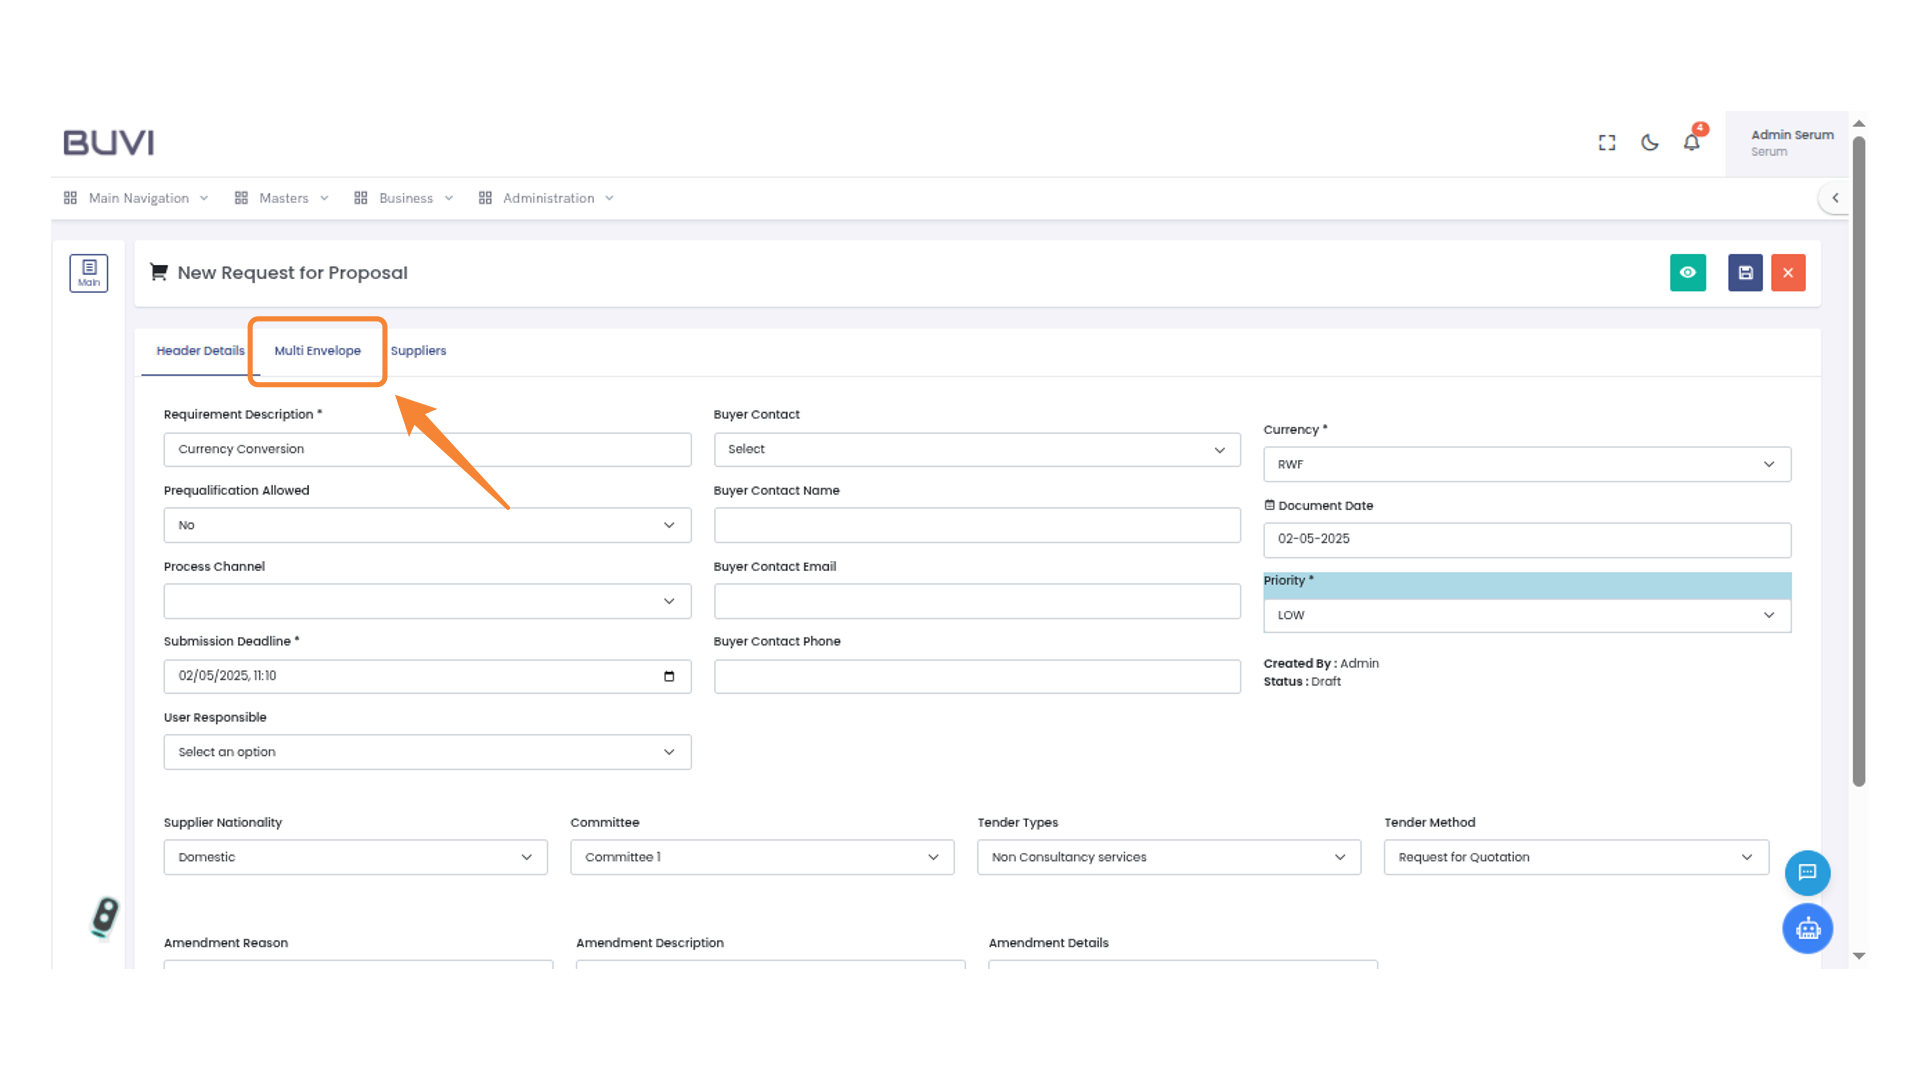1920x1080 pixels.
Task: Open the calendar picker in Submission Deadline
Action: 669,677
